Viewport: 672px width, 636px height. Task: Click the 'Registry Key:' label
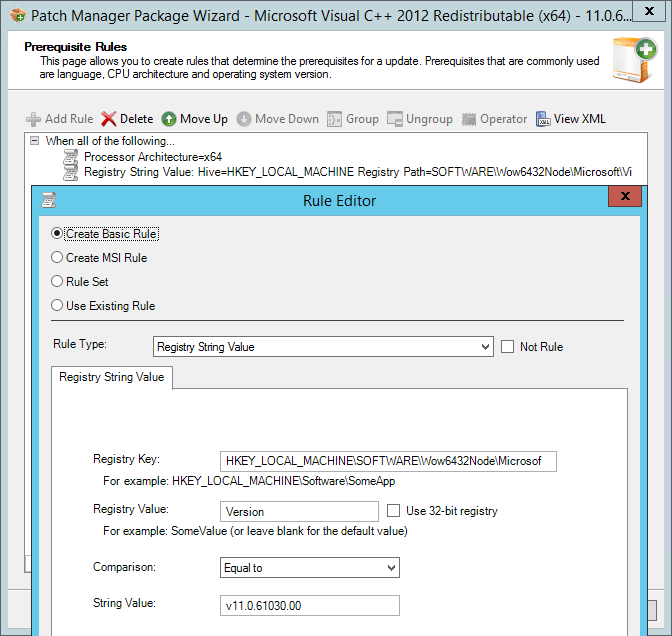pyautogui.click(x=126, y=459)
